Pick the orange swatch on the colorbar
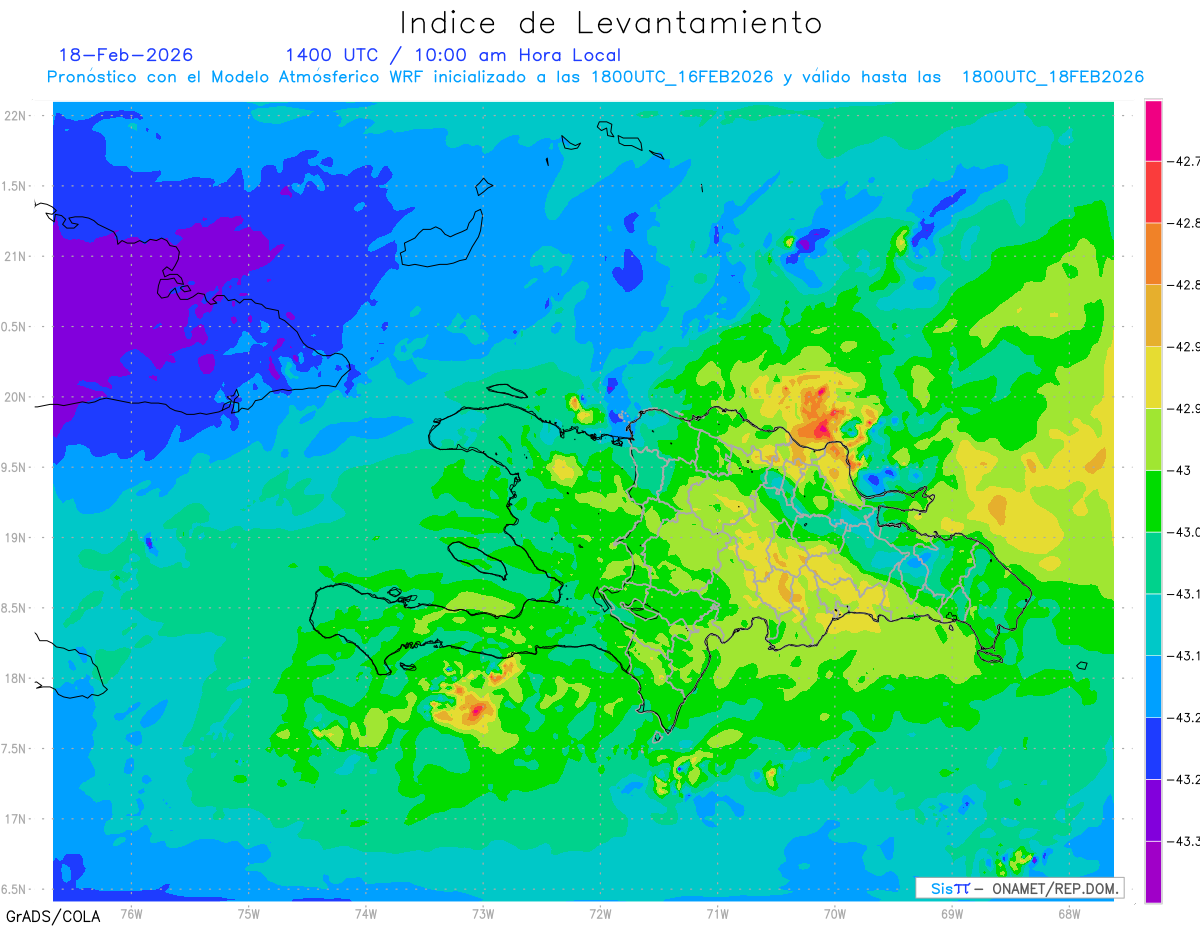1200x927 pixels. pos(1153,253)
